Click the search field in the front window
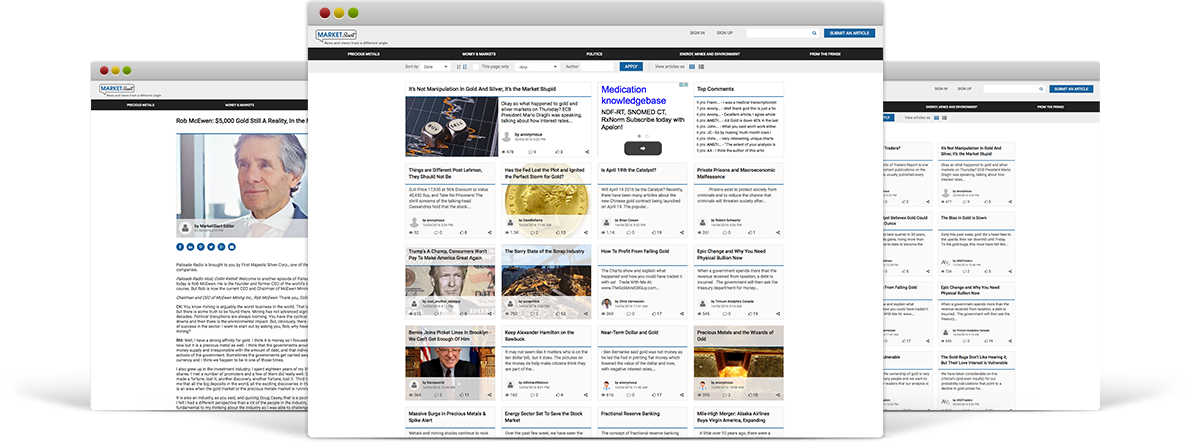1190x445 pixels. pos(779,33)
